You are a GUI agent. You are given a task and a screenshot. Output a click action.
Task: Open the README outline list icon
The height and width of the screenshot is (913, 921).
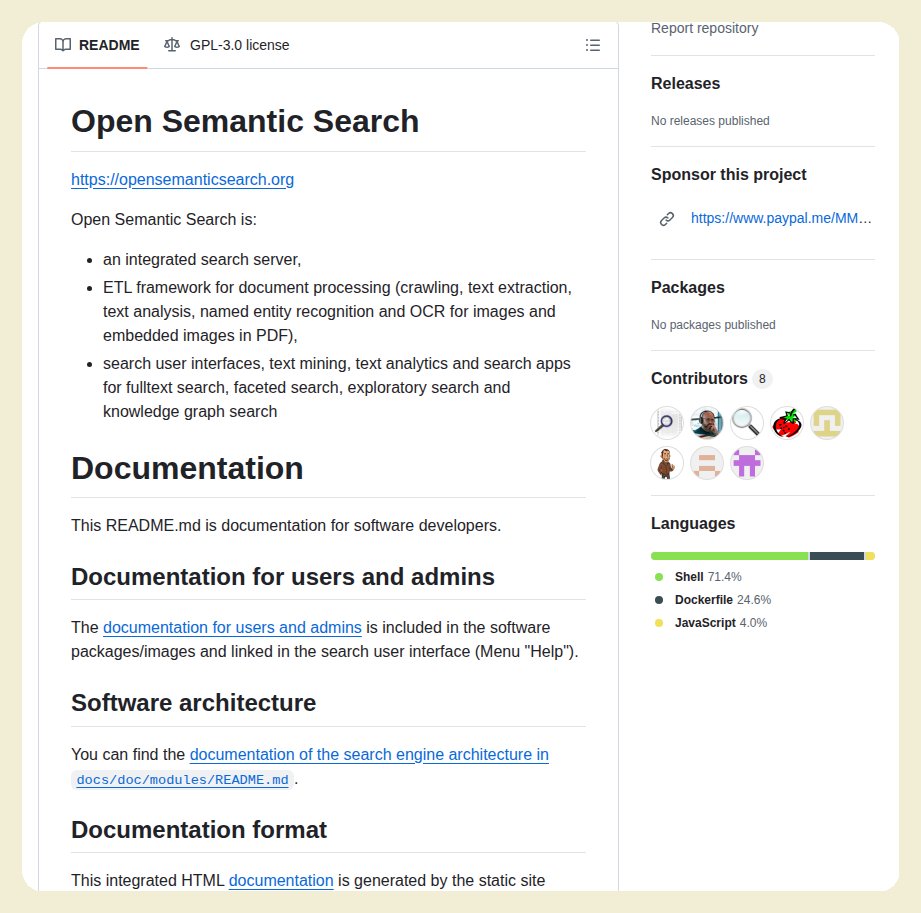(x=593, y=45)
